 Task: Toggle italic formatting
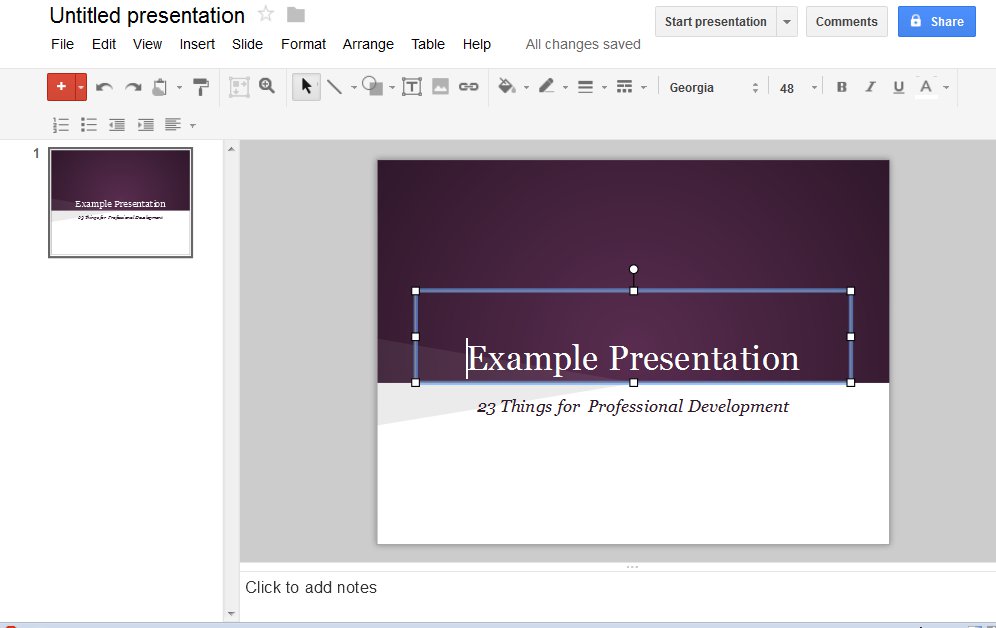click(x=870, y=87)
